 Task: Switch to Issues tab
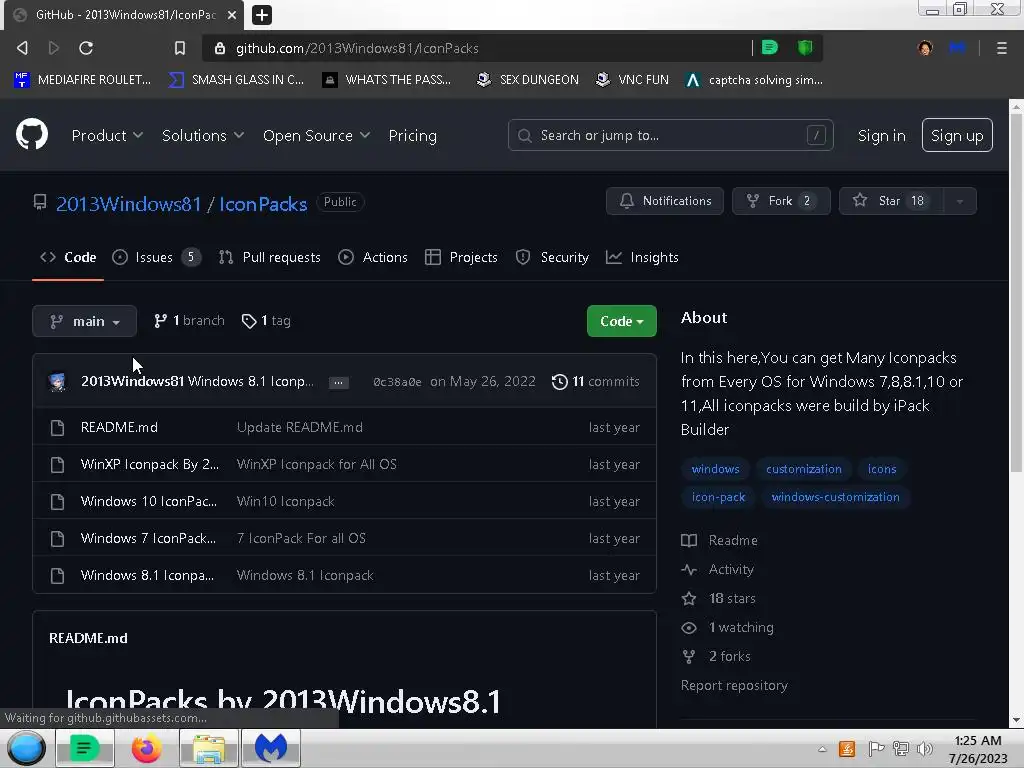pyautogui.click(x=156, y=257)
